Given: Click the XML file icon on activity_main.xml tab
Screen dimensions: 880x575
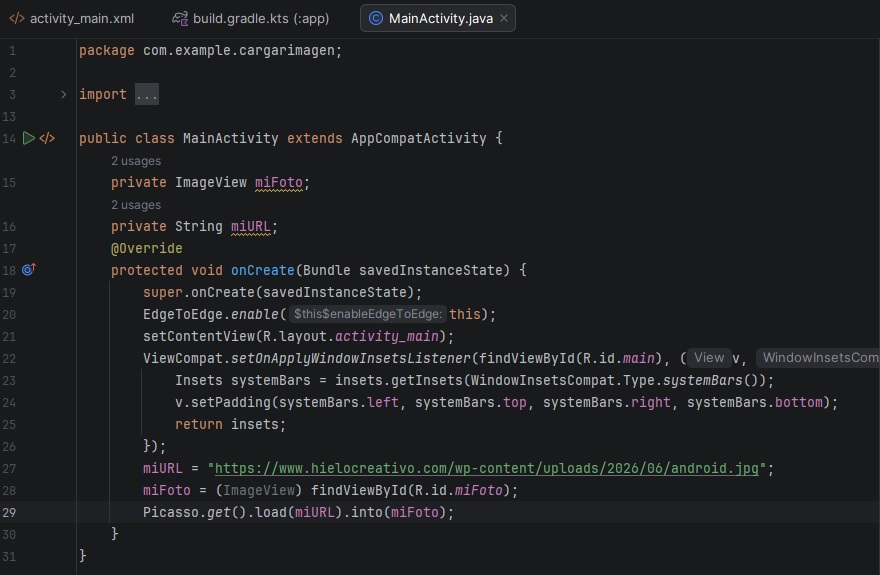Looking at the screenshot, I should [x=17, y=19].
